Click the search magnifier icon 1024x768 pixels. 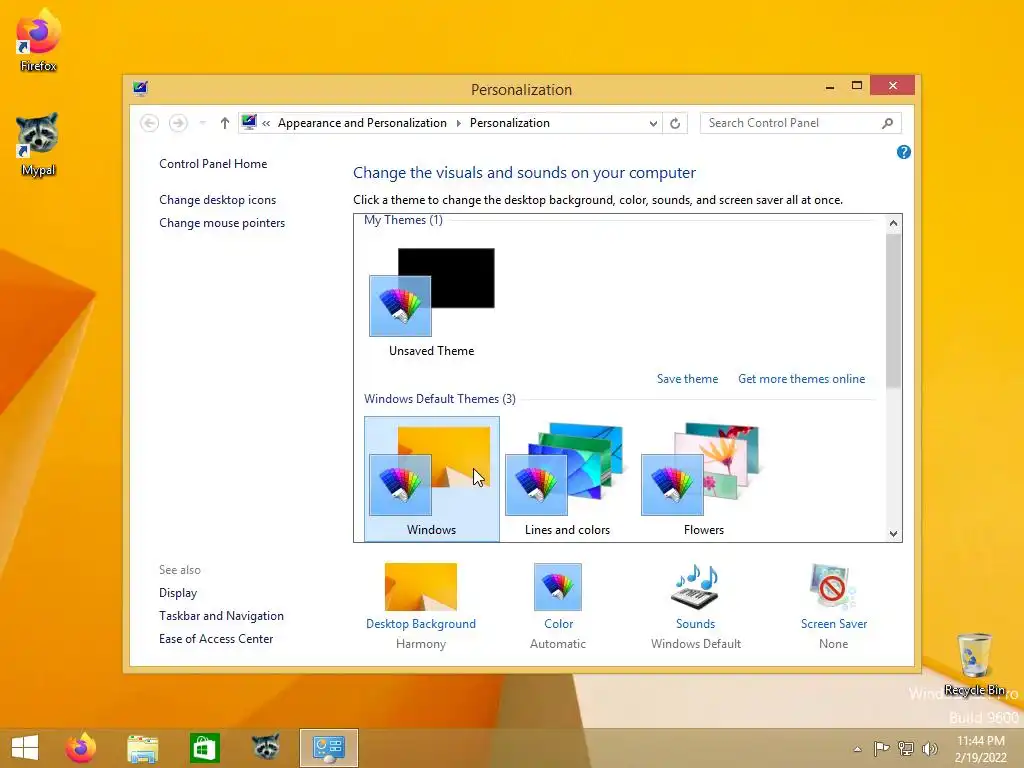[888, 123]
